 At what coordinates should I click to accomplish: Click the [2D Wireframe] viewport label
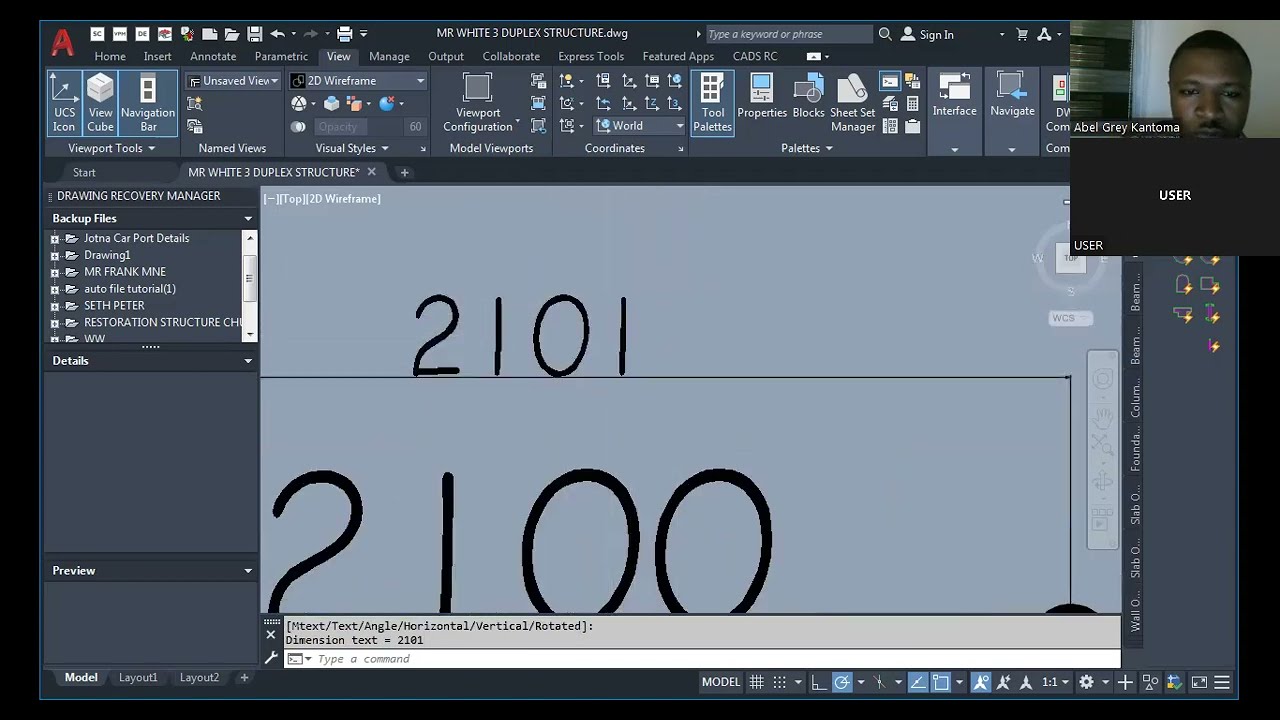coord(344,199)
